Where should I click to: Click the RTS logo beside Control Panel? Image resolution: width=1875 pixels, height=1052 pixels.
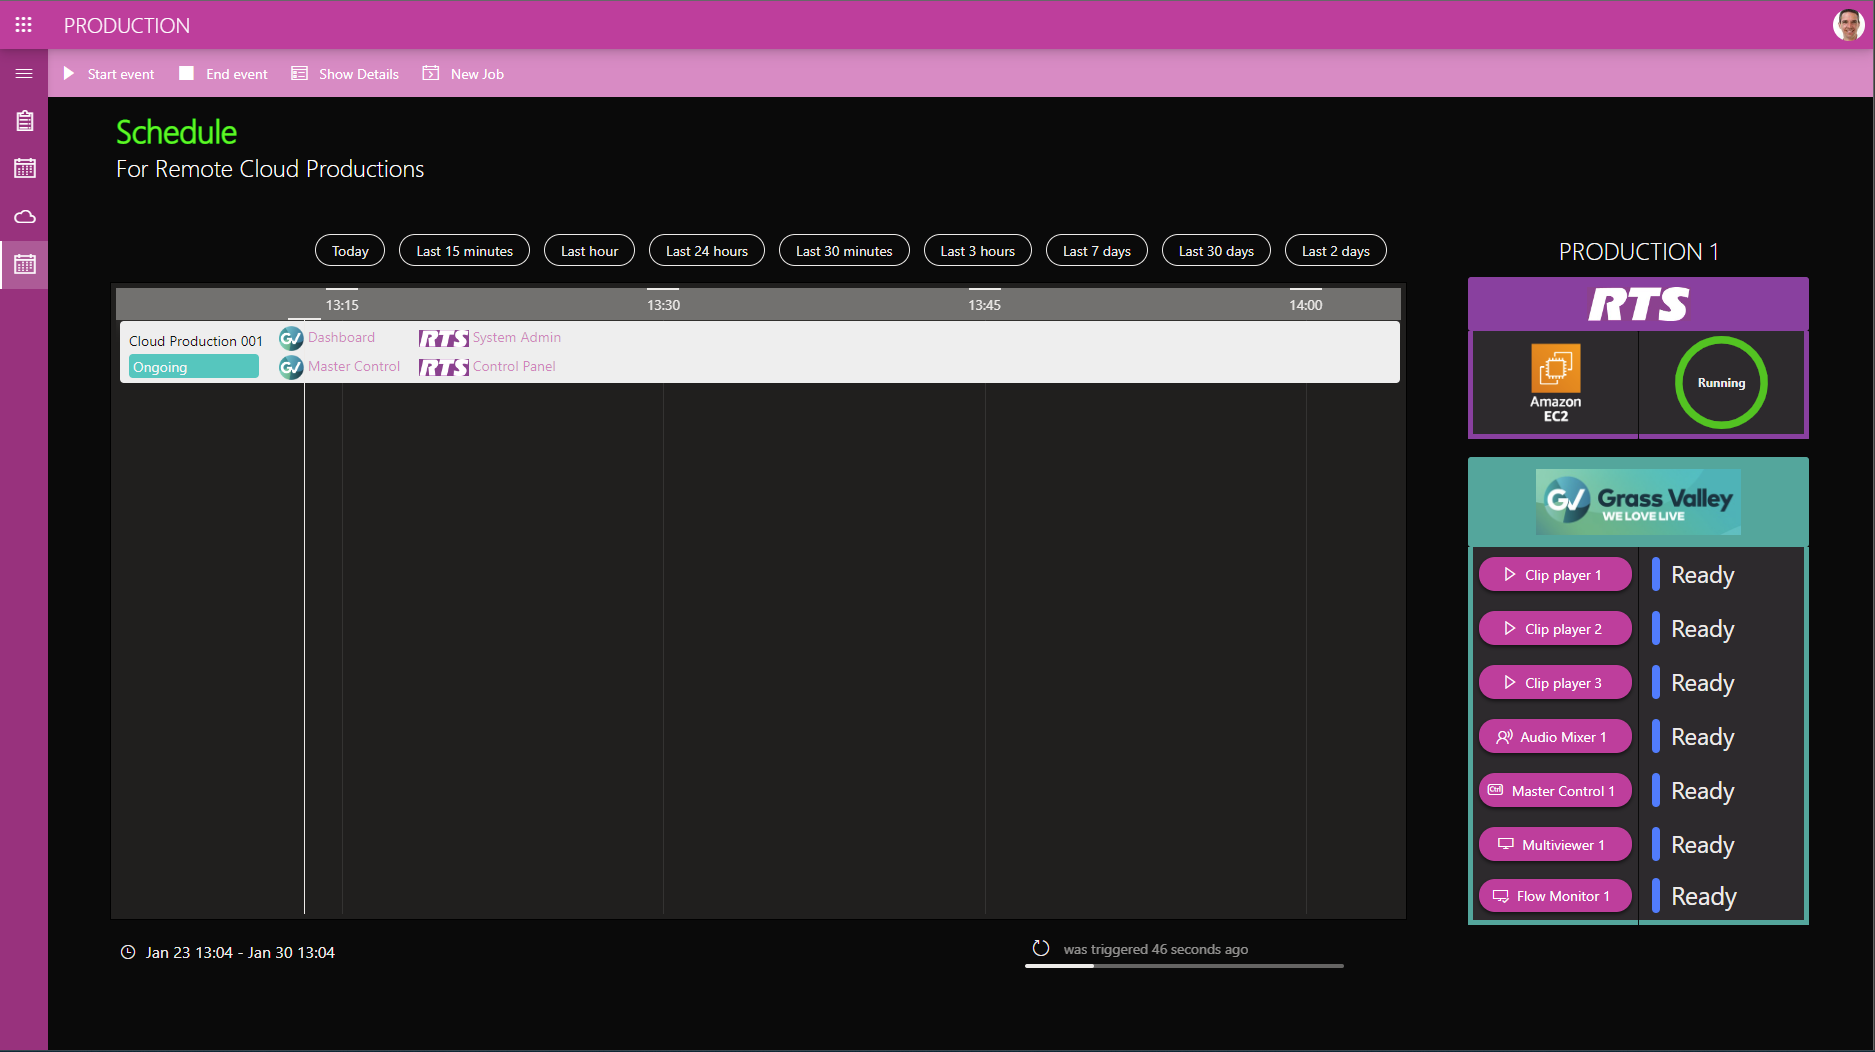pos(443,367)
